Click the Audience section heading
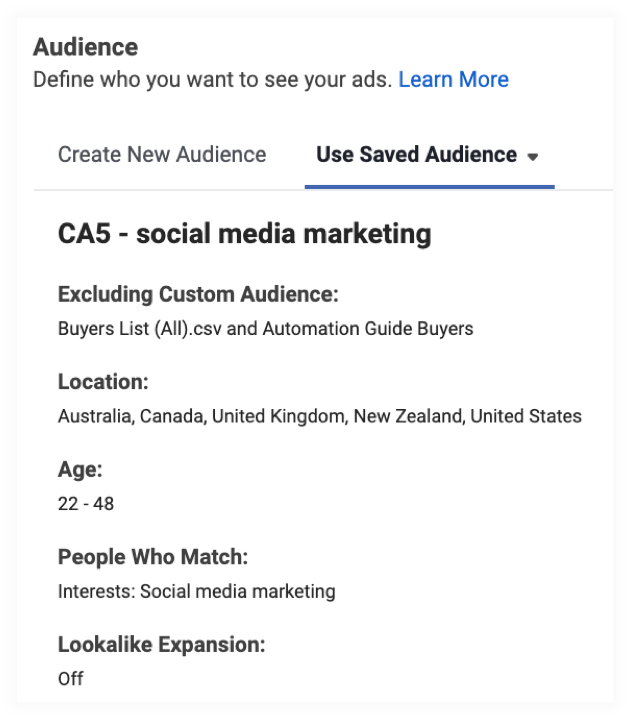Viewport: 630px width, 720px height. tap(85, 47)
